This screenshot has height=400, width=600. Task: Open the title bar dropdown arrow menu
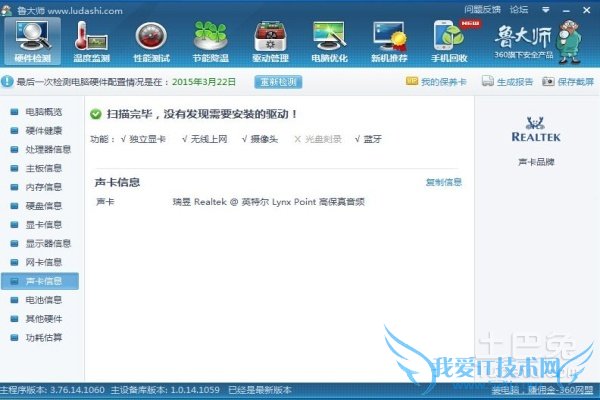click(x=546, y=10)
